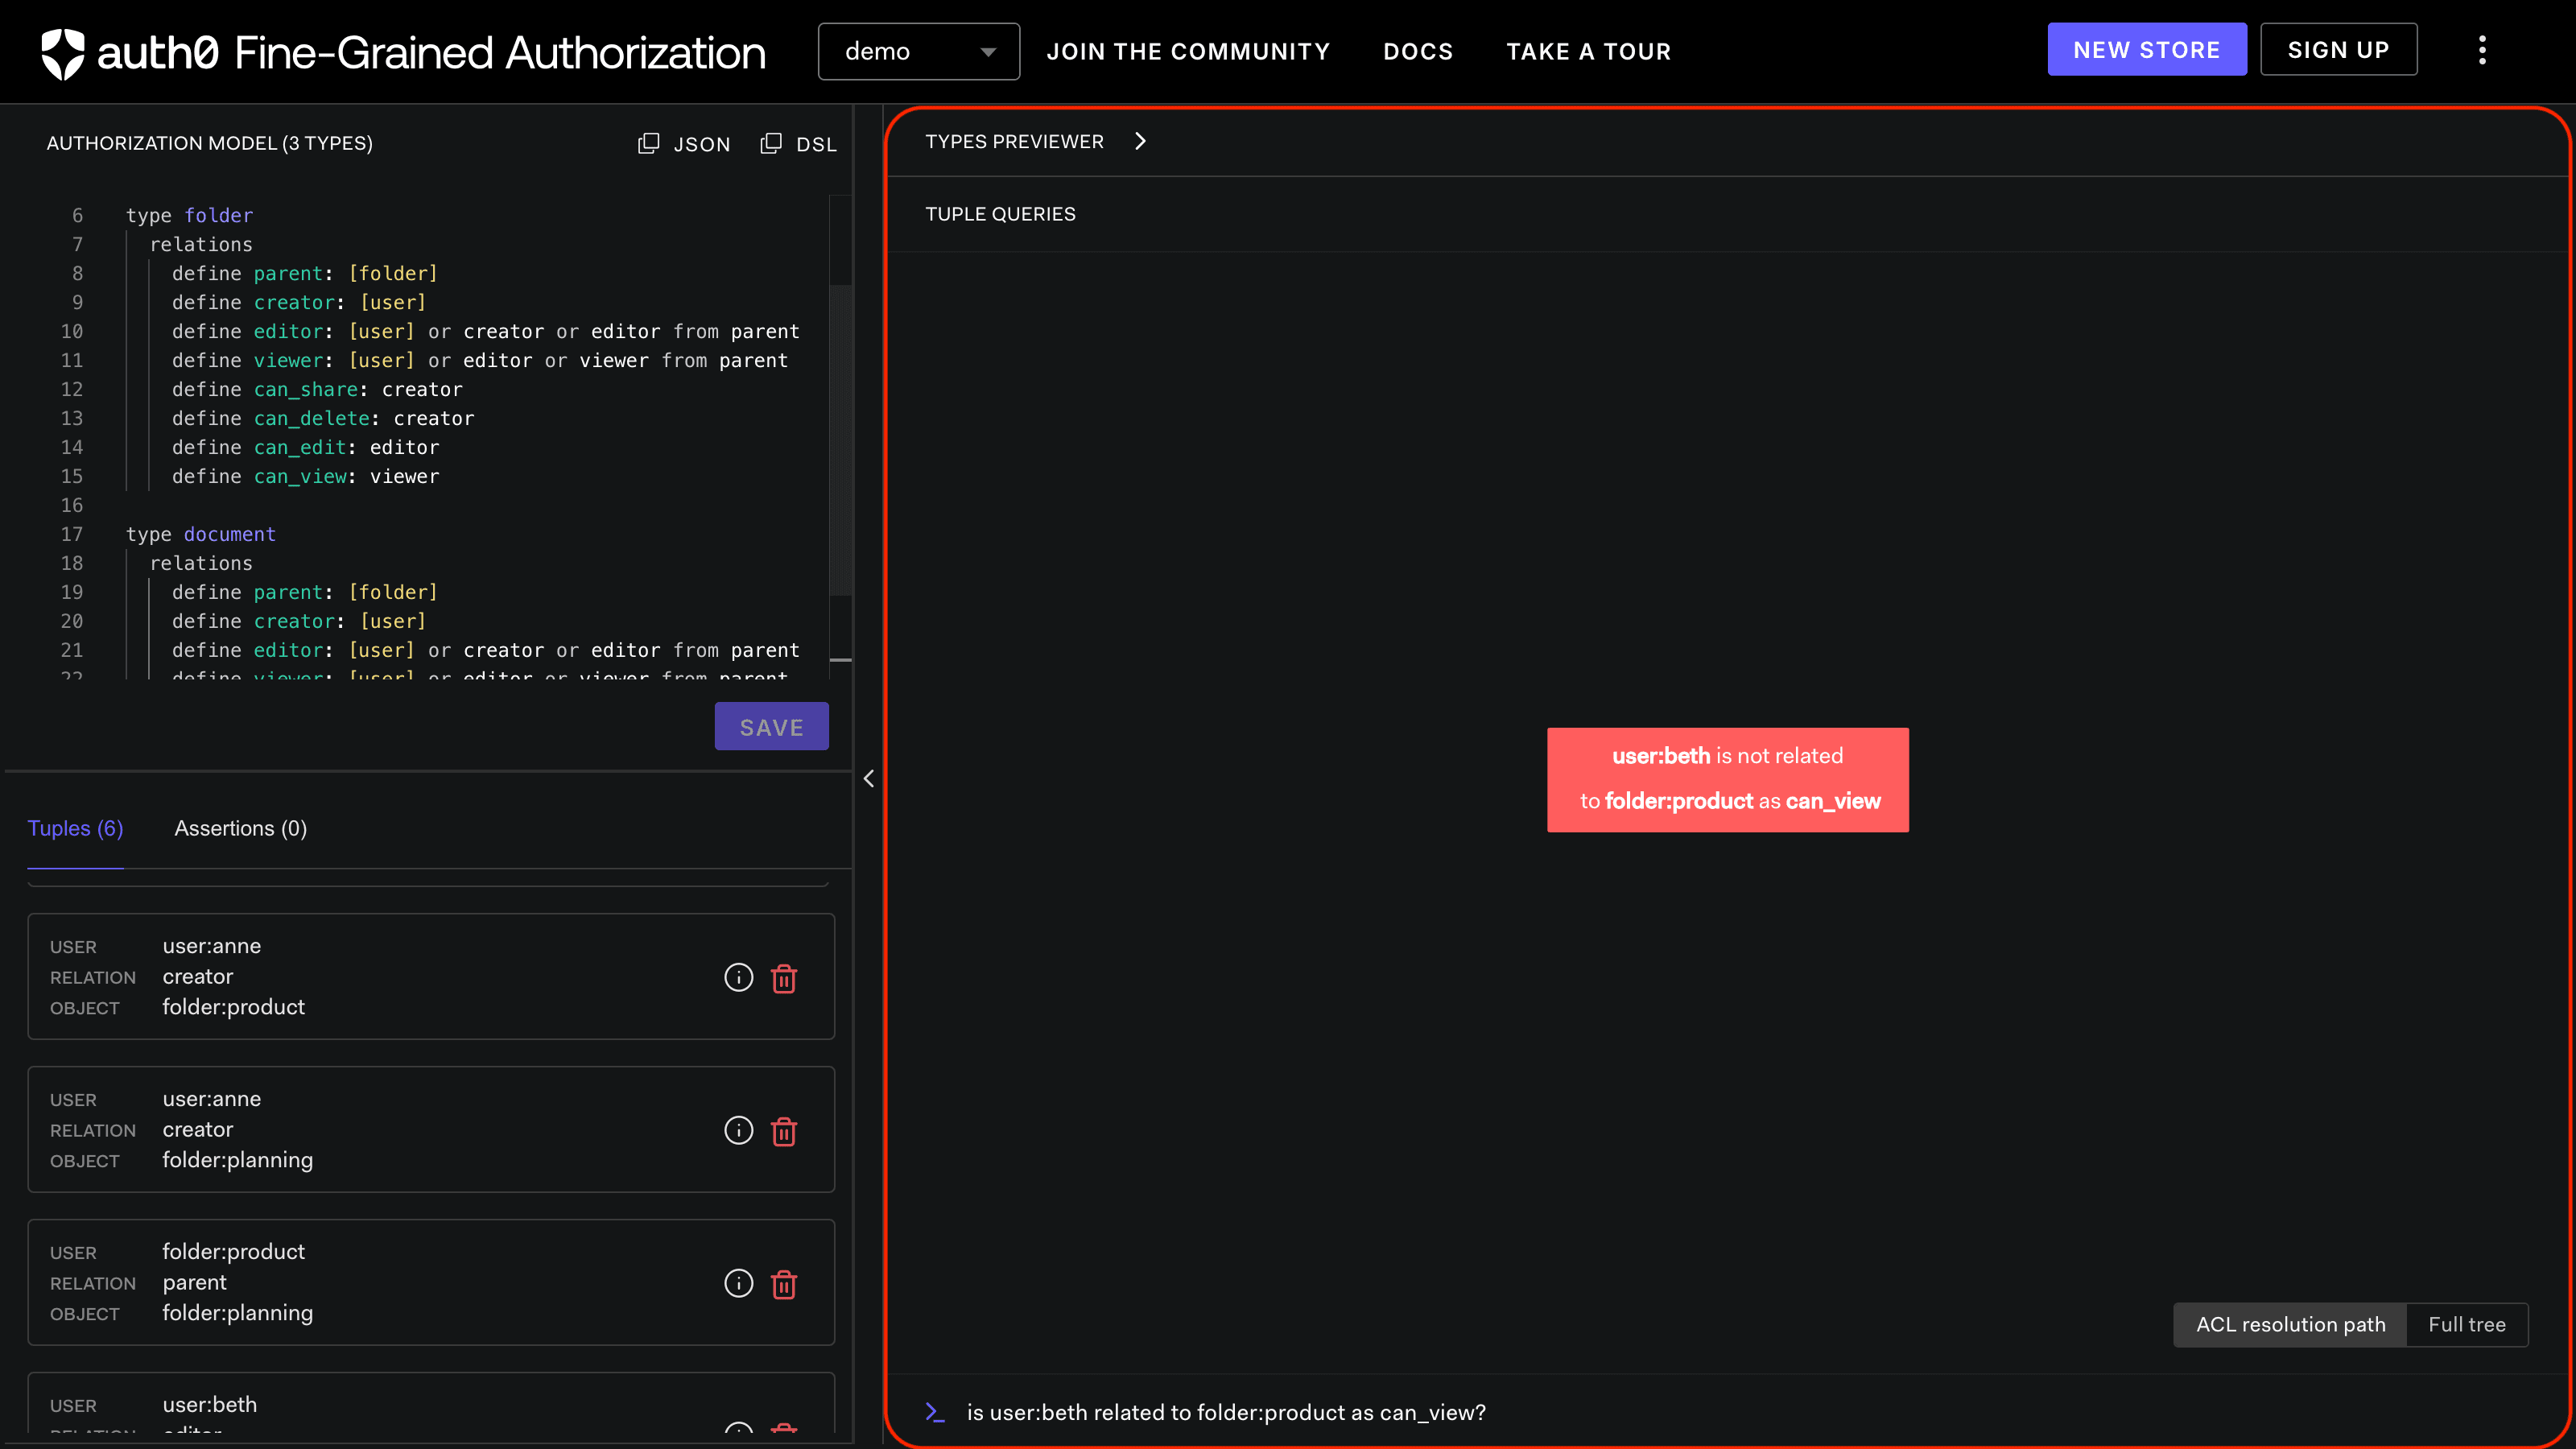Show info for anne creator folder:product tuple
Viewport: 2576px width, 1449px height.
738,977
